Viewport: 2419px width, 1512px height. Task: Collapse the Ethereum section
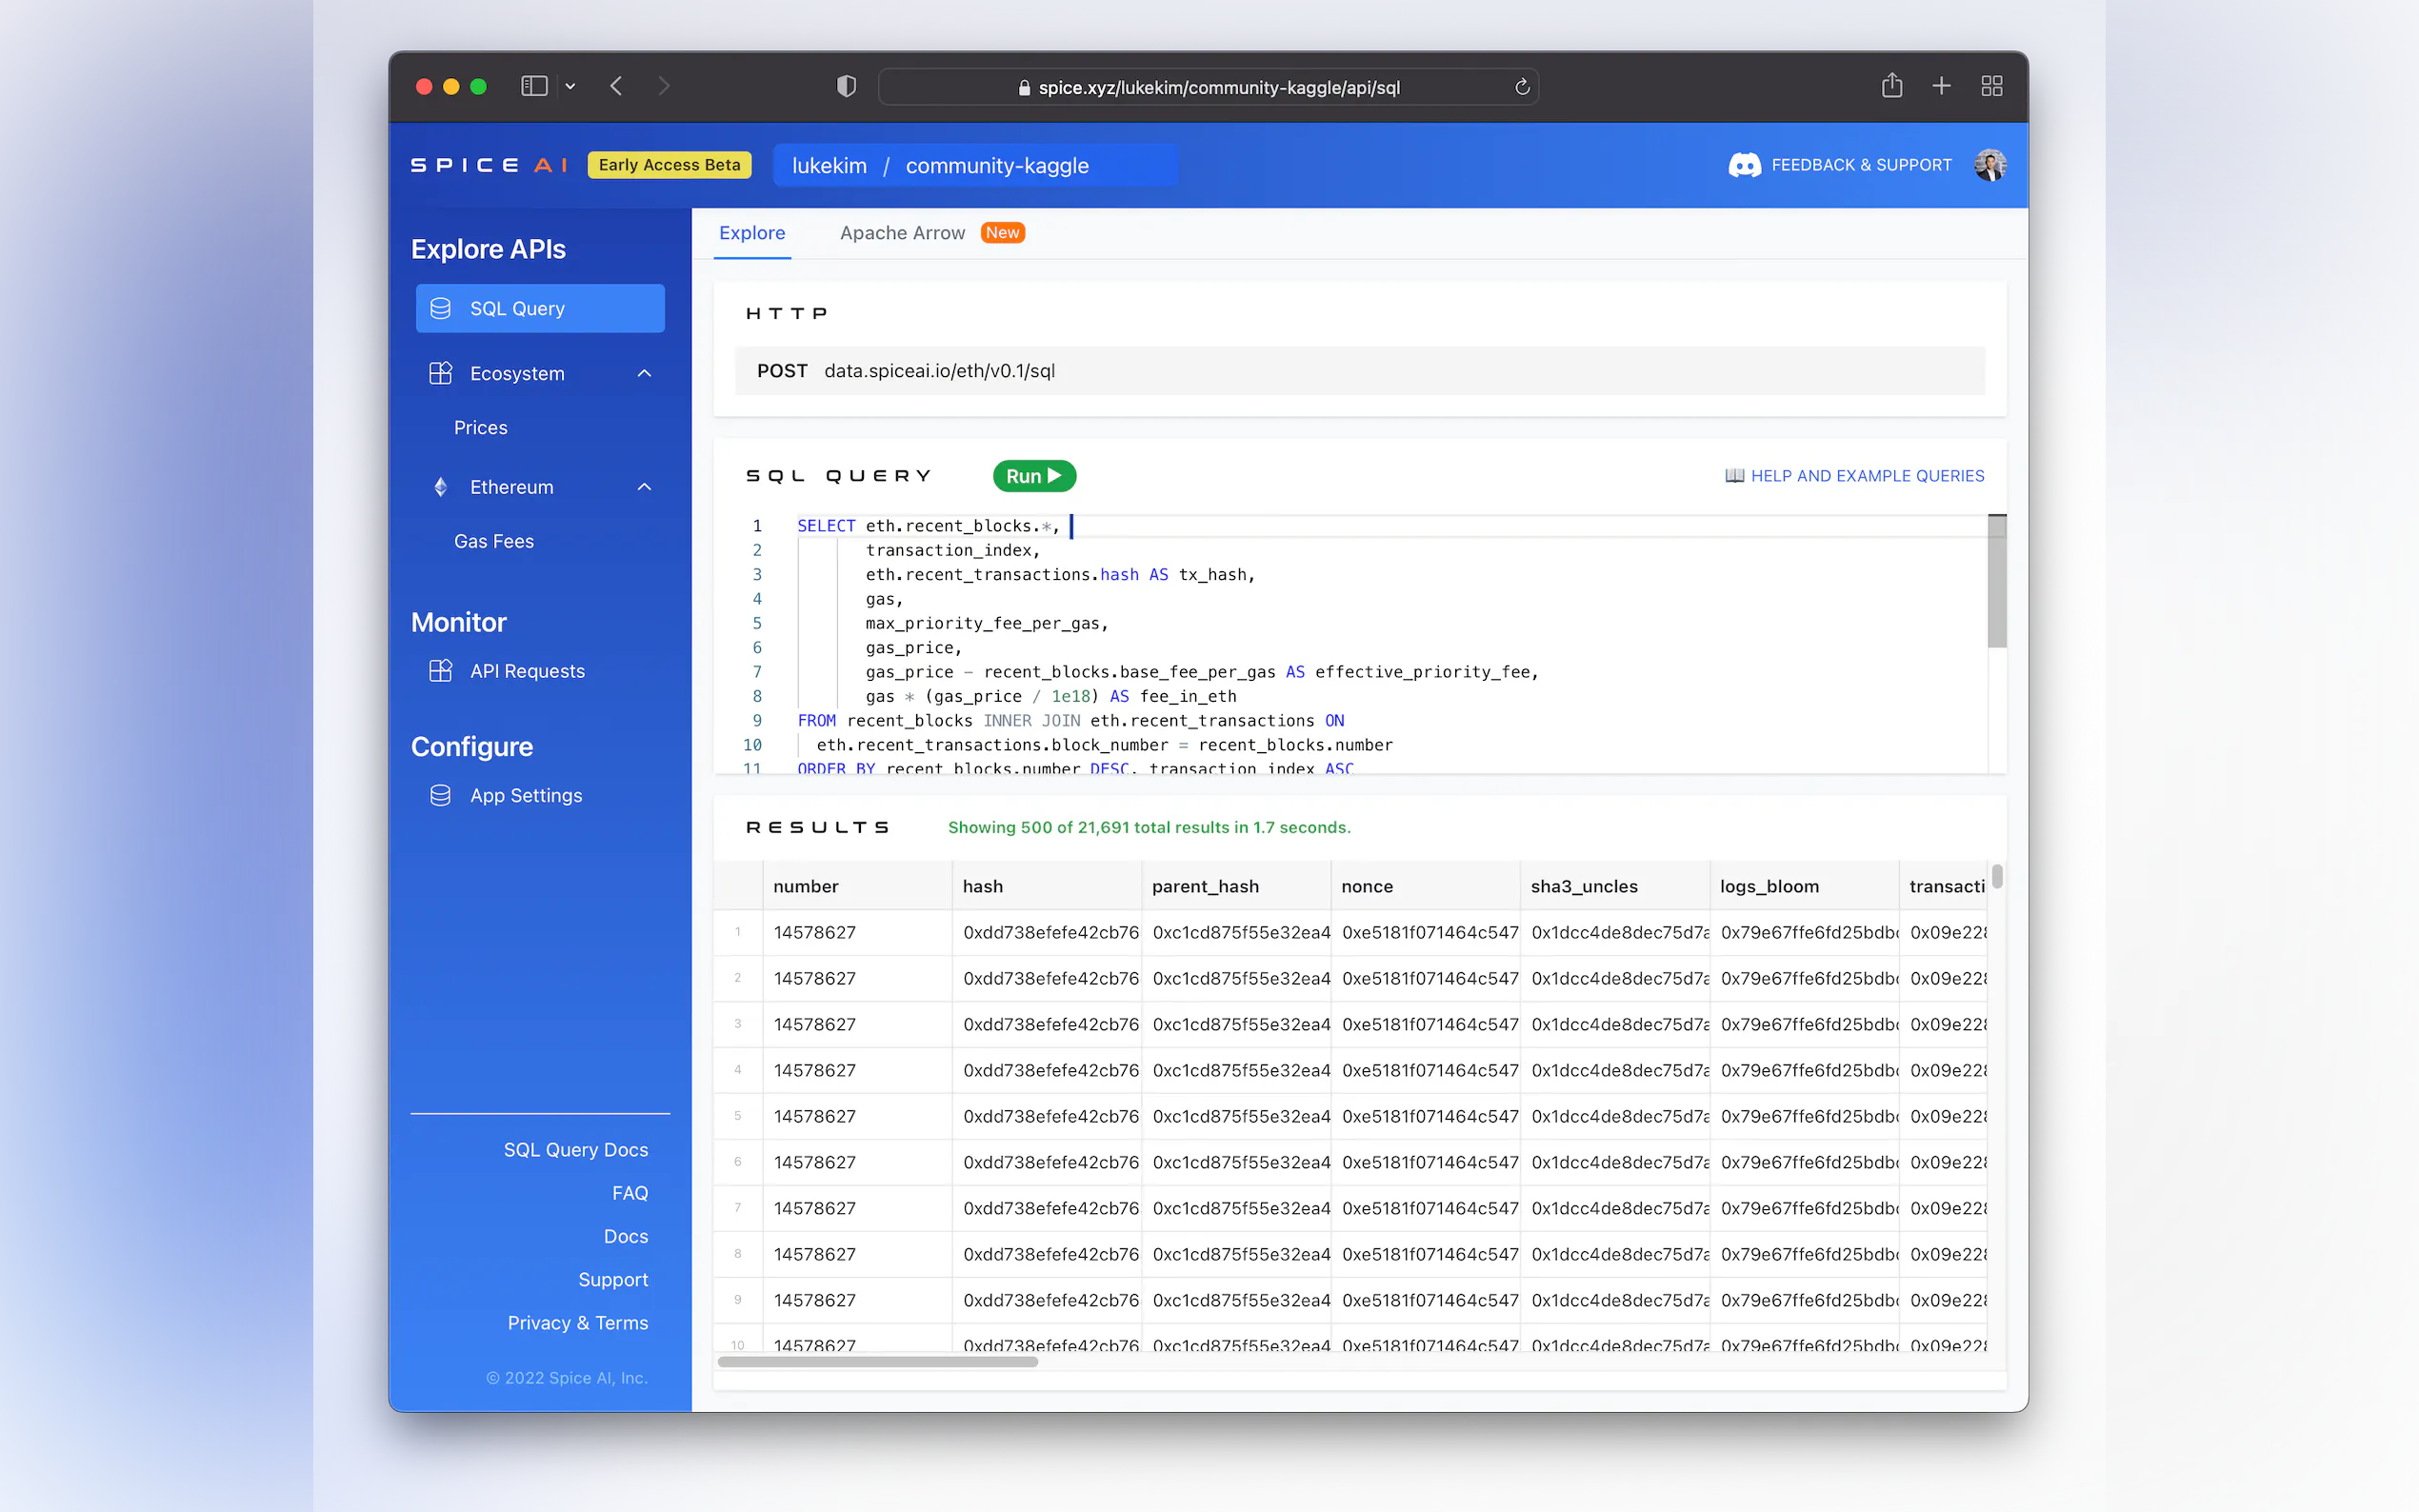click(x=644, y=487)
